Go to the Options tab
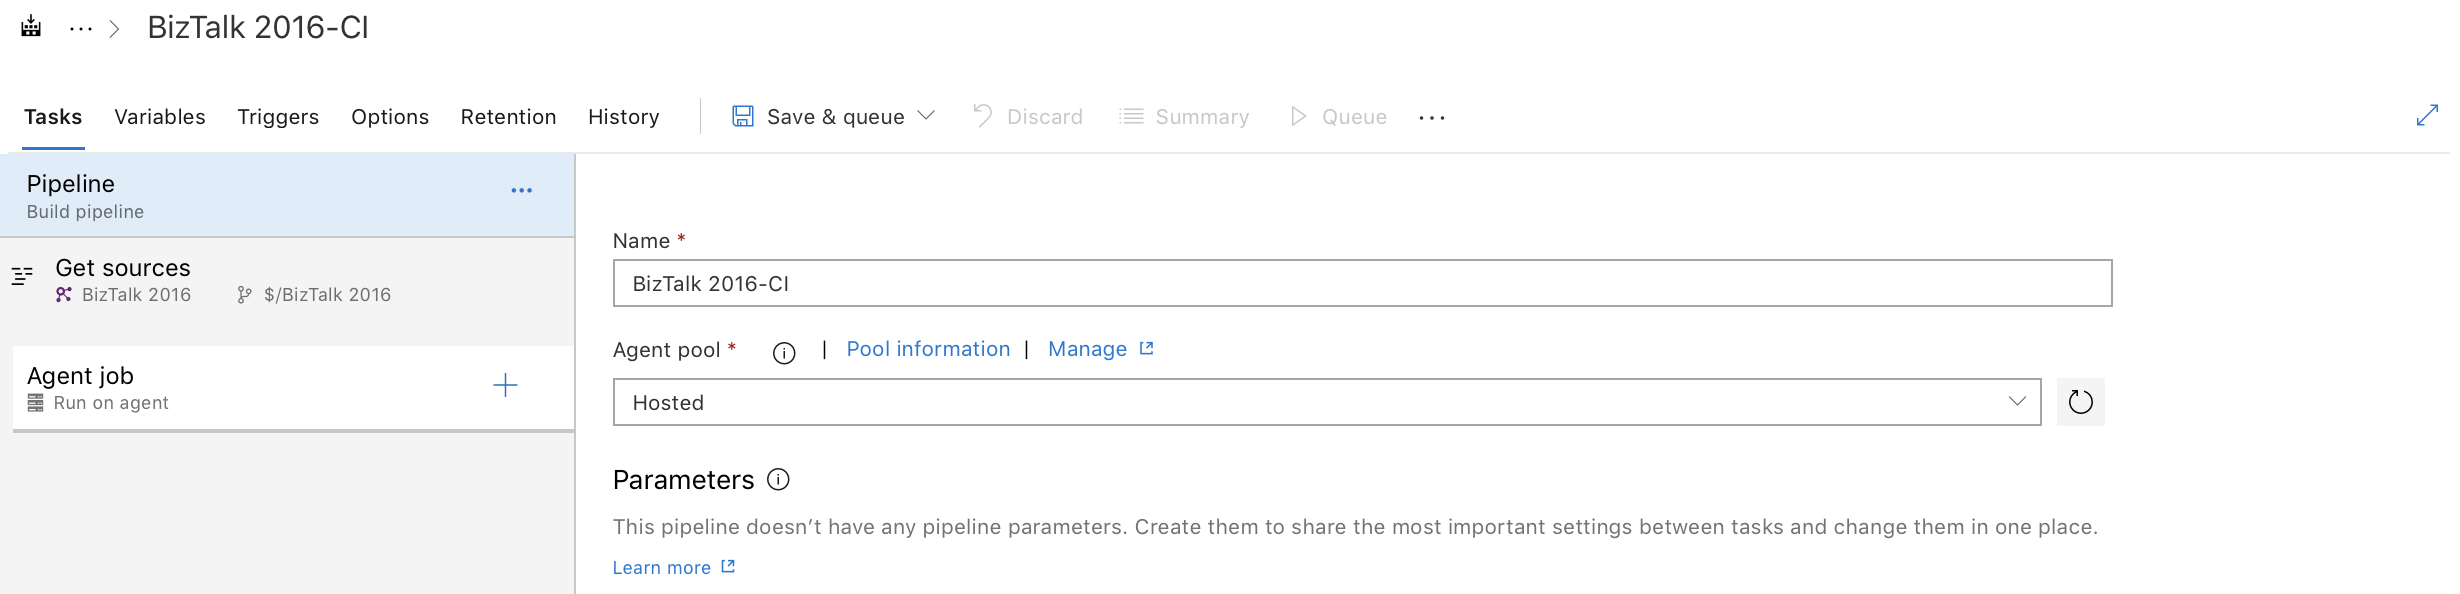2460x594 pixels. click(390, 117)
